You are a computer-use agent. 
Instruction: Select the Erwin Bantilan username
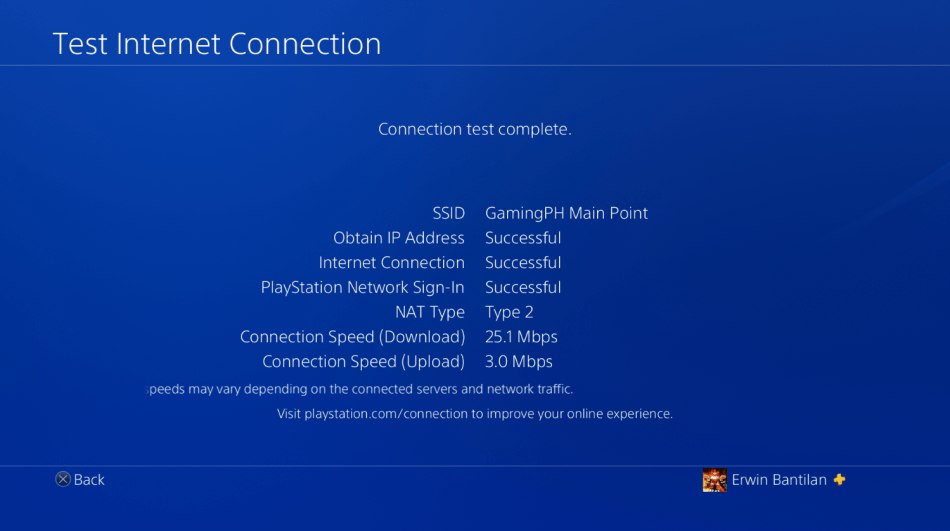click(779, 480)
